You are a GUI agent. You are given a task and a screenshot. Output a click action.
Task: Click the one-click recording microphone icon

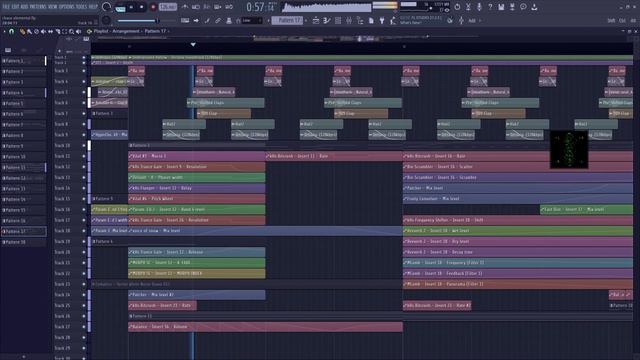[479, 7]
